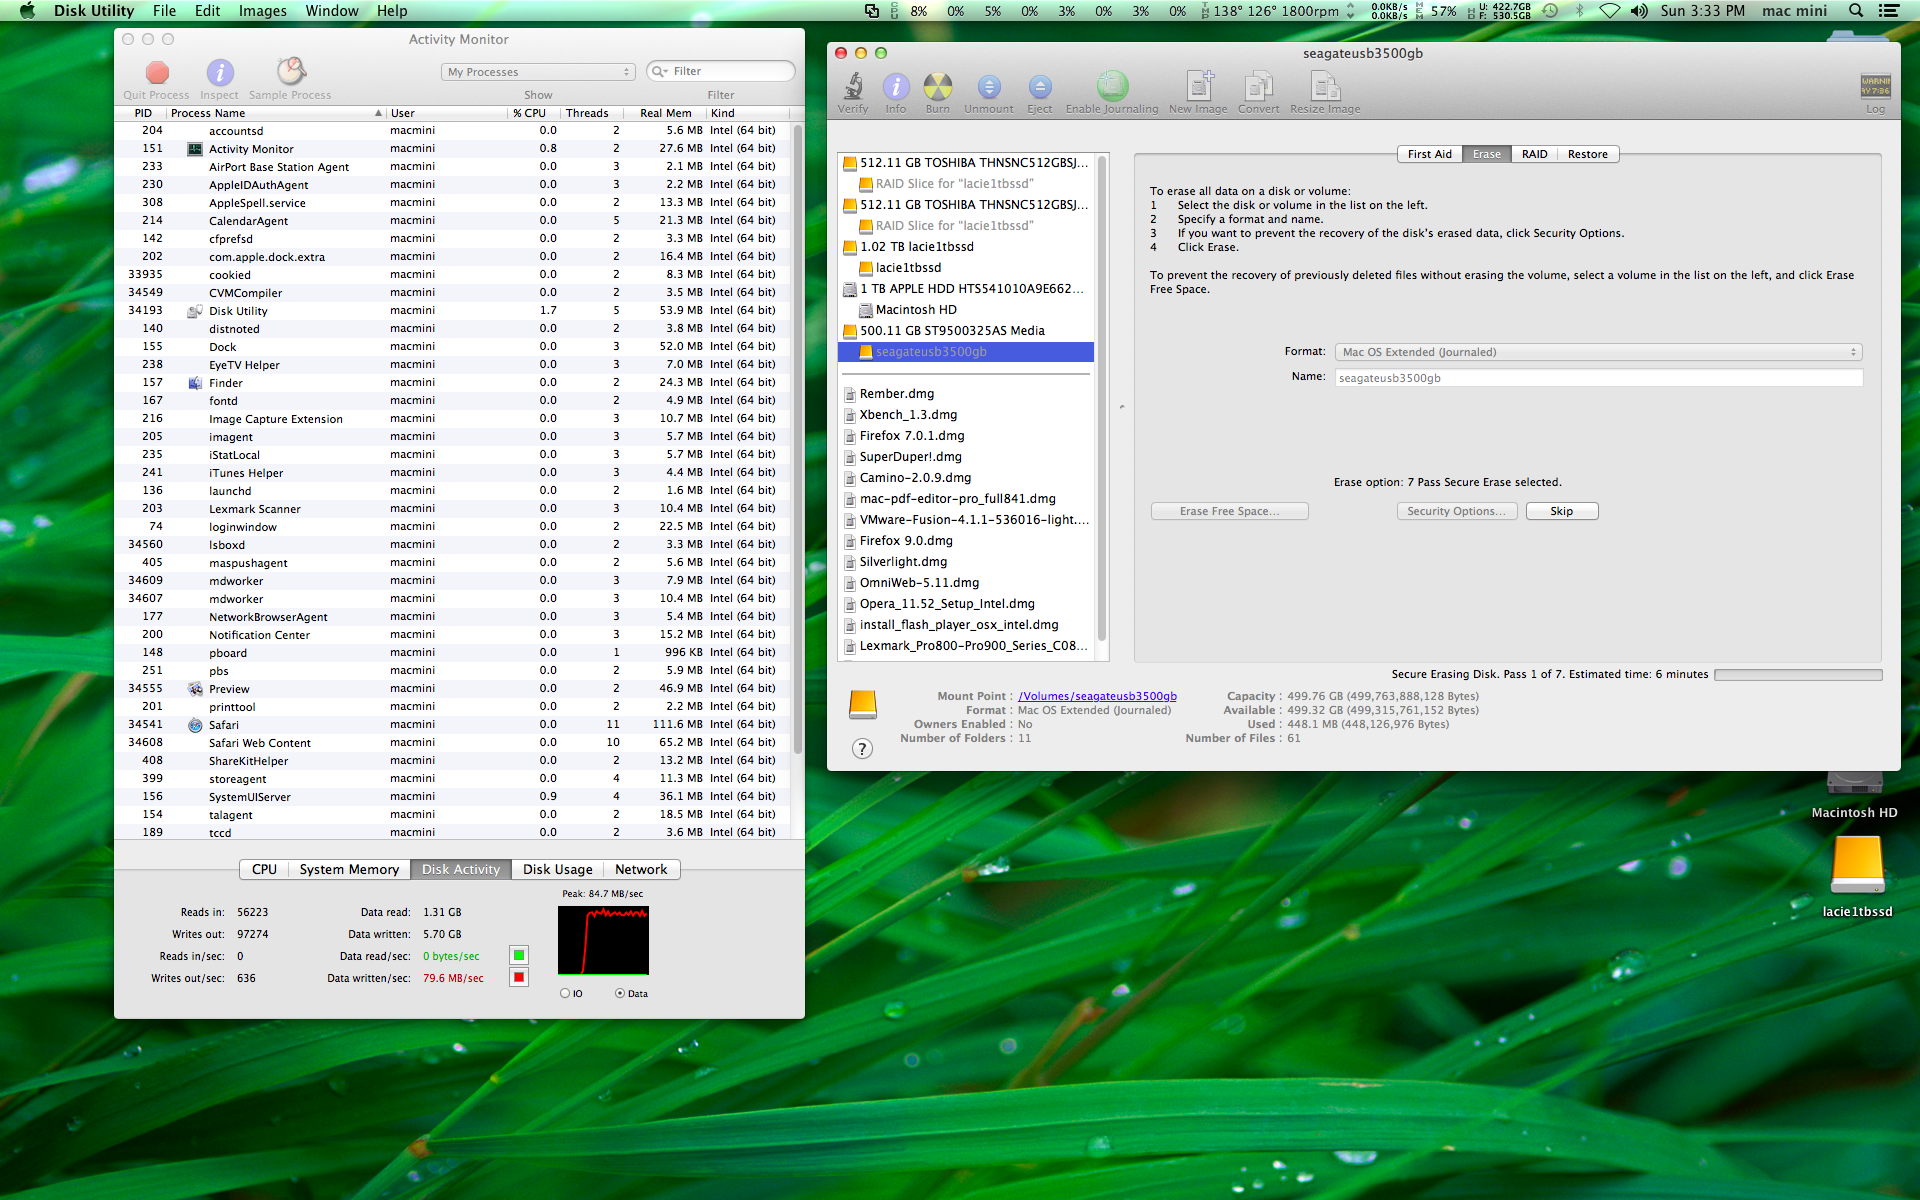Click the Verify microscope icon
Viewport: 1920px width, 1200px height.
click(853, 87)
